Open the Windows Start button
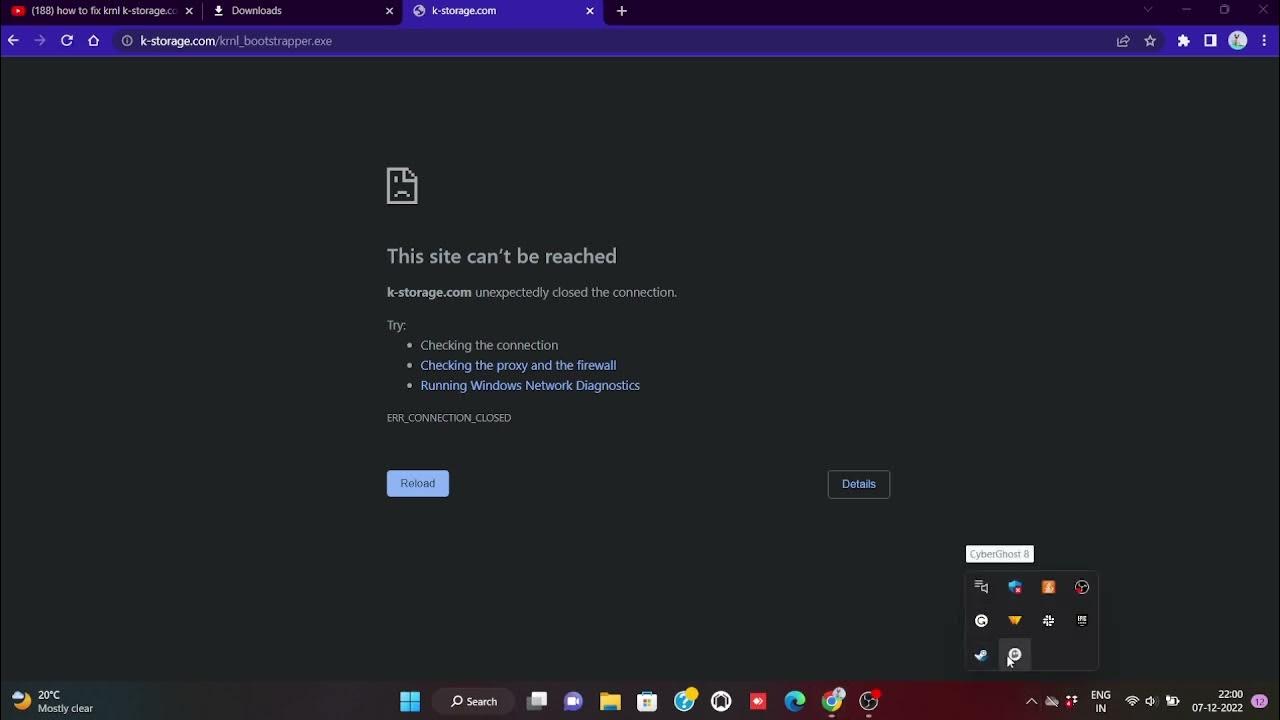This screenshot has width=1280, height=720. 410,701
